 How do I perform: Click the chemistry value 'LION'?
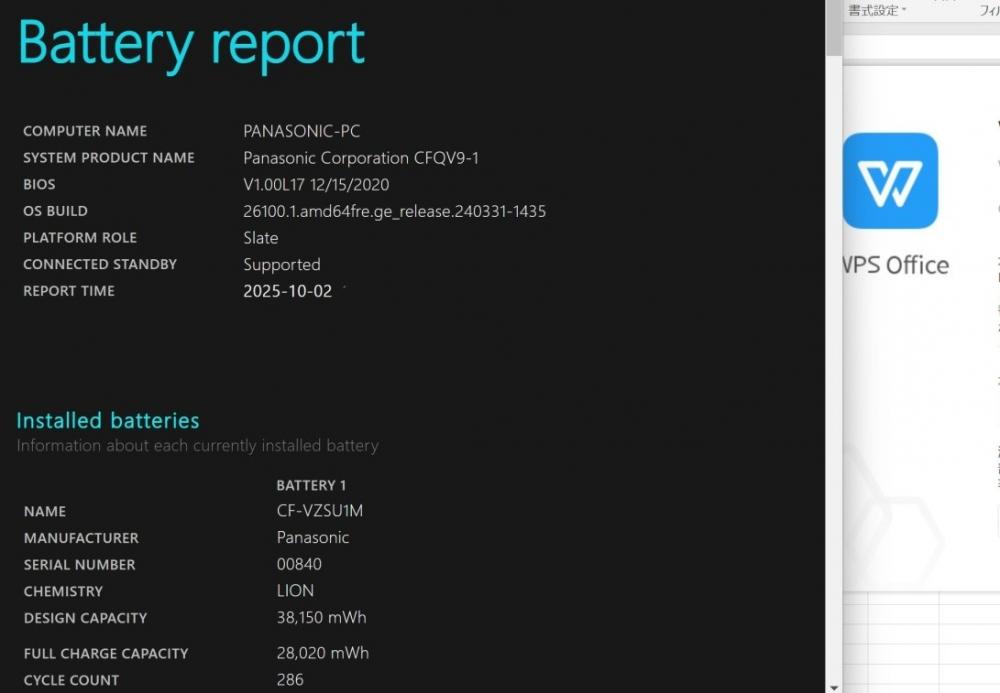pos(295,591)
